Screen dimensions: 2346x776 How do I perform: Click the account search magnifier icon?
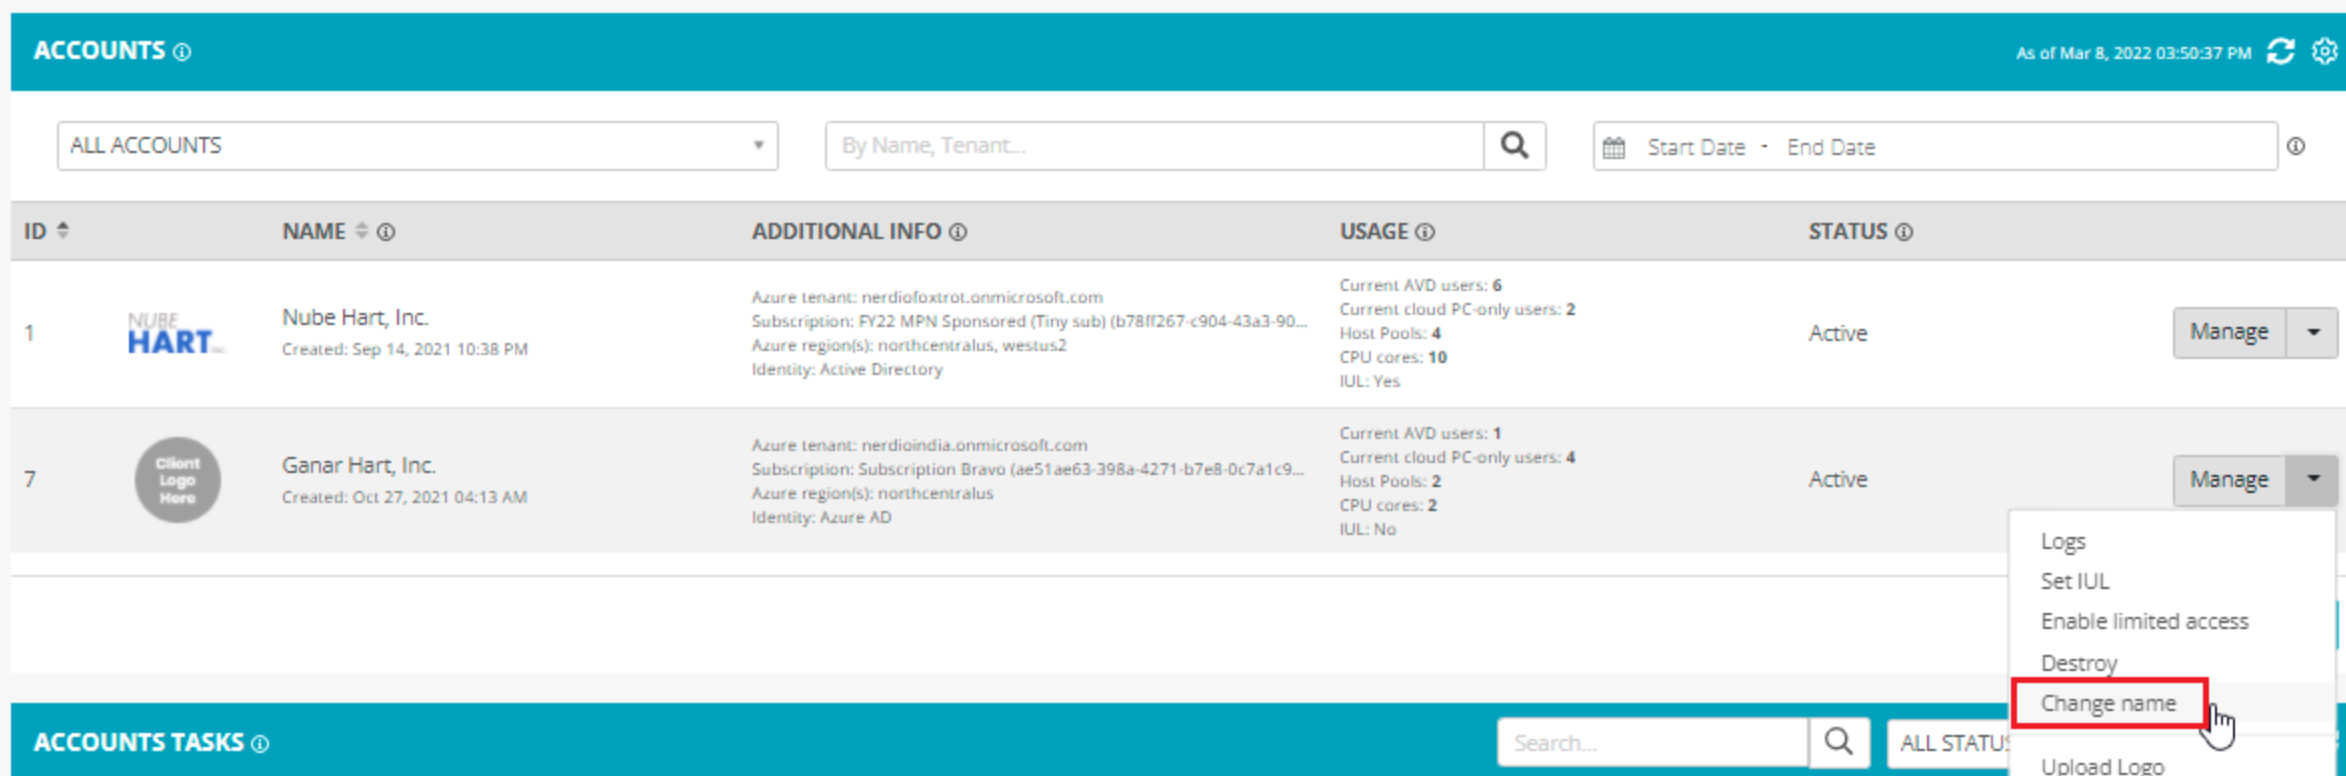pos(1514,146)
